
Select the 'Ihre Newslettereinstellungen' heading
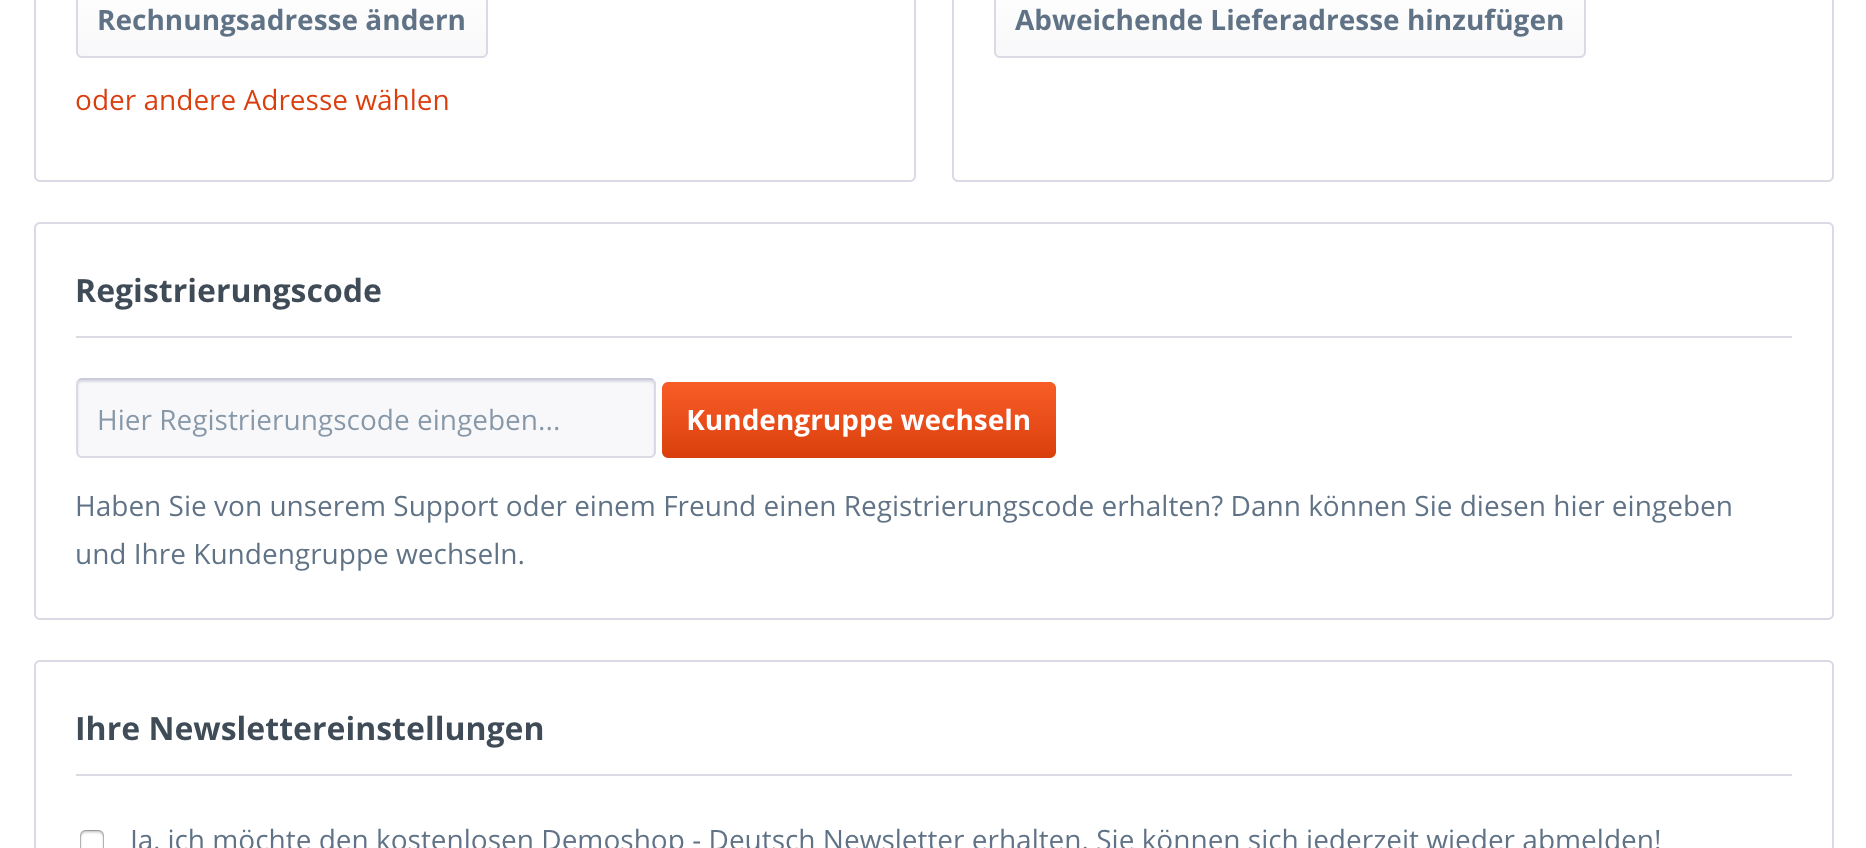(x=310, y=729)
